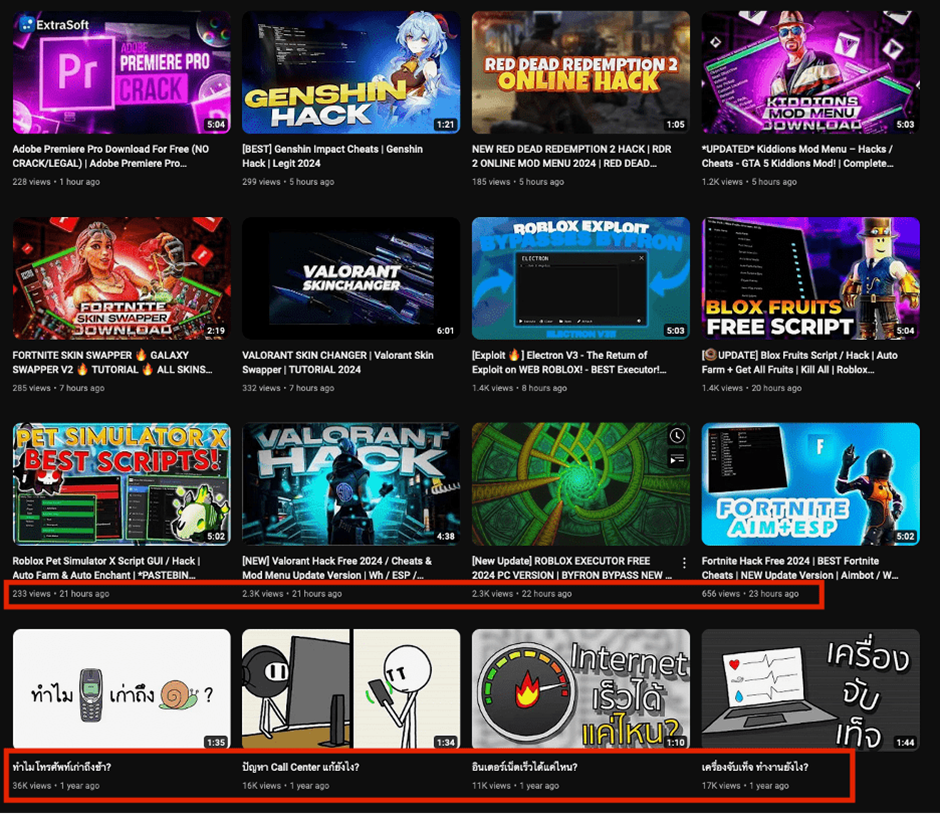The image size is (940, 814).
Task: Click the Add to Queue icon on Roblox Executor thumbnail
Action: coord(677,459)
